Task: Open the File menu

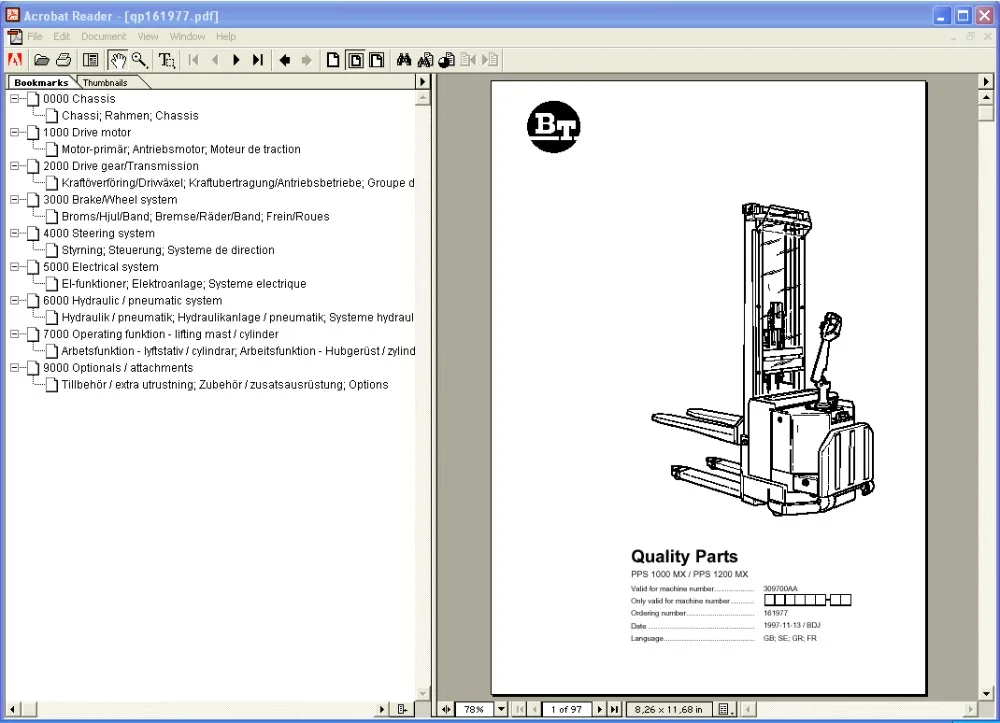Action: pos(35,36)
